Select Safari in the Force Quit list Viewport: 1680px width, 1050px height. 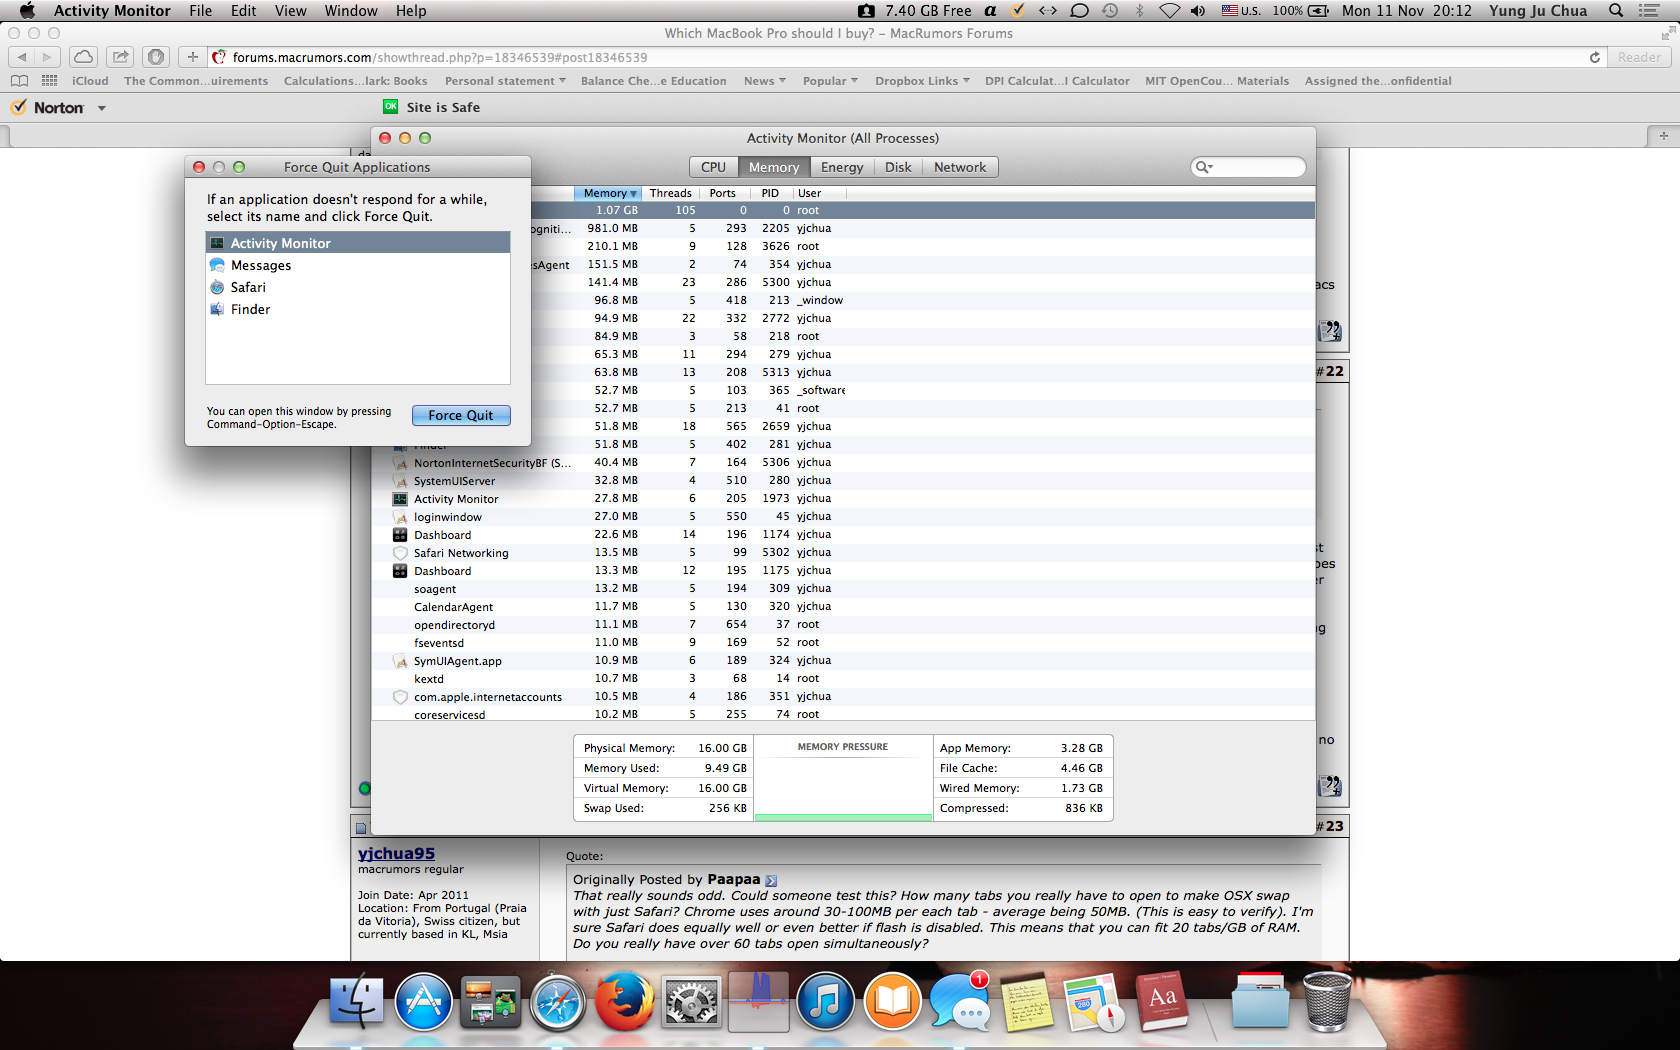(x=358, y=287)
